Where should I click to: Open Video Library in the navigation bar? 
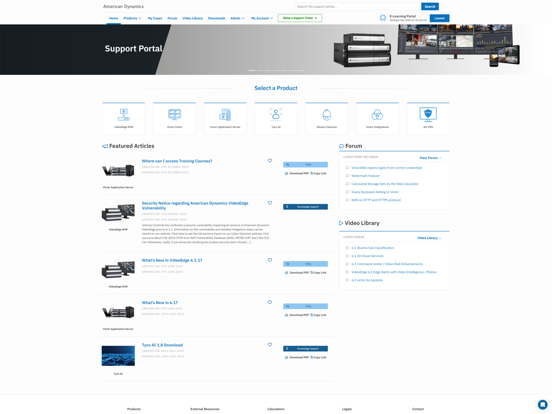[x=193, y=18]
